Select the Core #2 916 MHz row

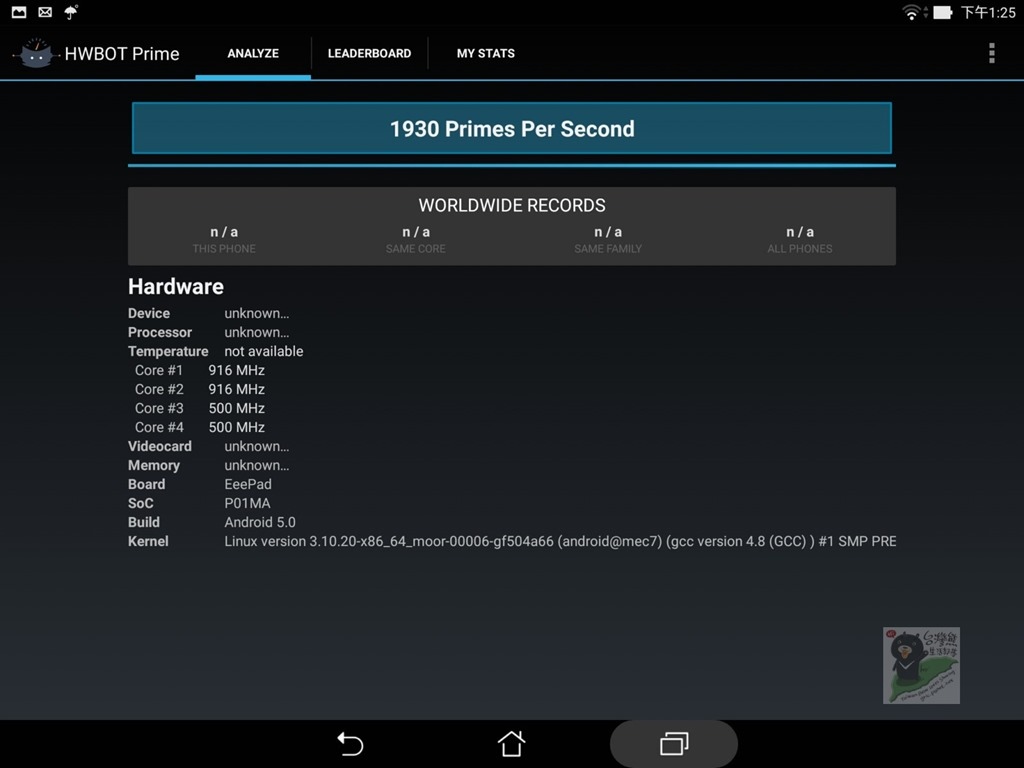coord(200,389)
